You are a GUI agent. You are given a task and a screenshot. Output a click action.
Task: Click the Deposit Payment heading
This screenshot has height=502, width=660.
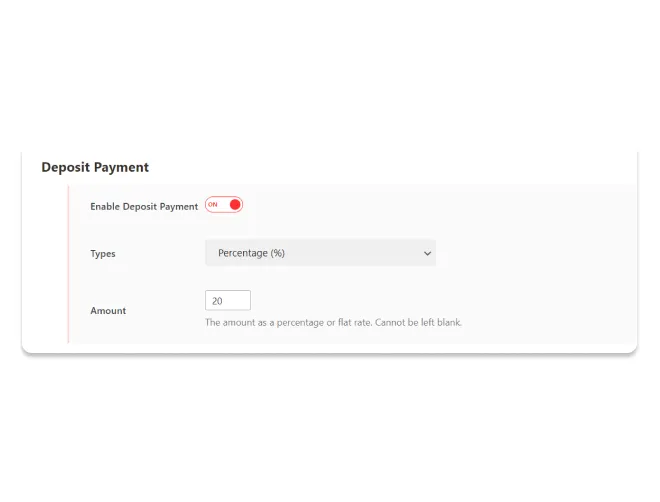(95, 167)
